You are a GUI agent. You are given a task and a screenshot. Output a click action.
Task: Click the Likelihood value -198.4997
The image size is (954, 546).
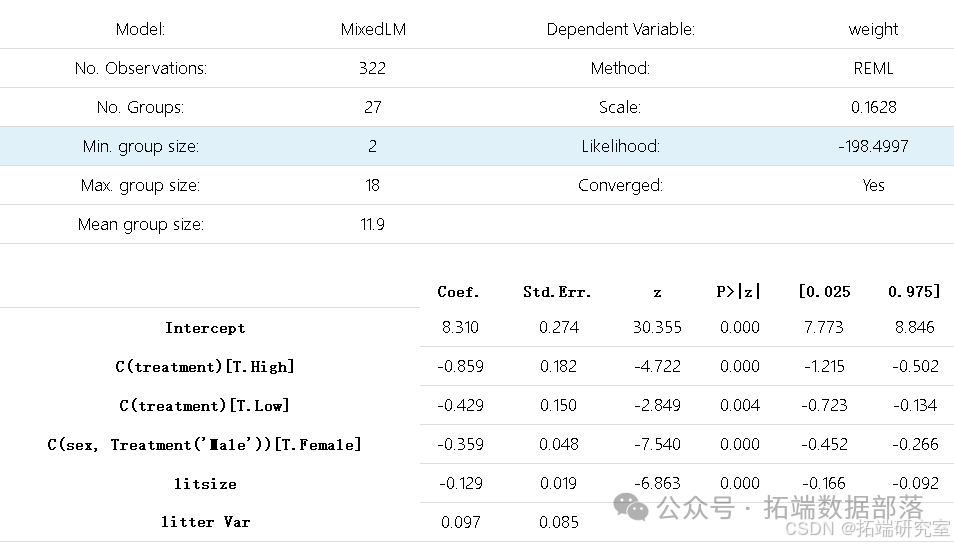[873, 146]
